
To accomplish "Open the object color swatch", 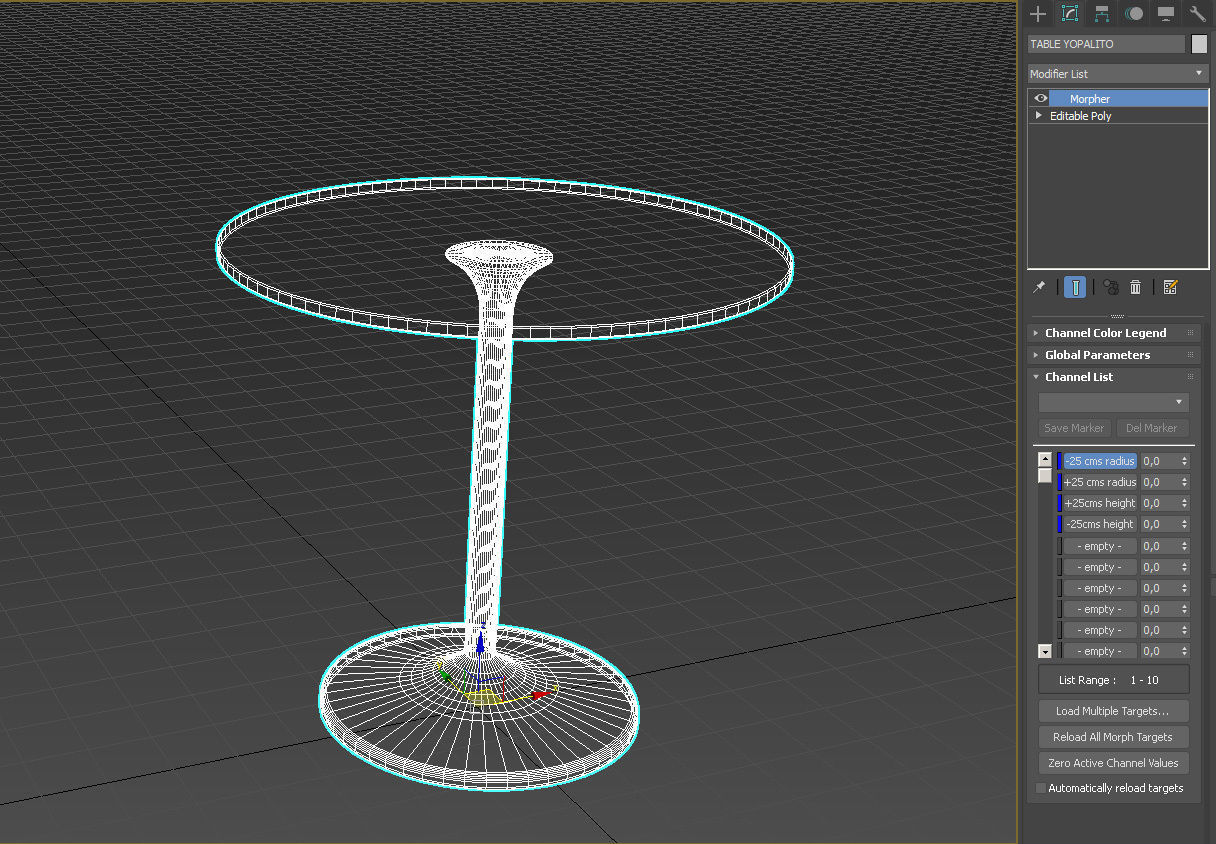I will pos(1199,44).
